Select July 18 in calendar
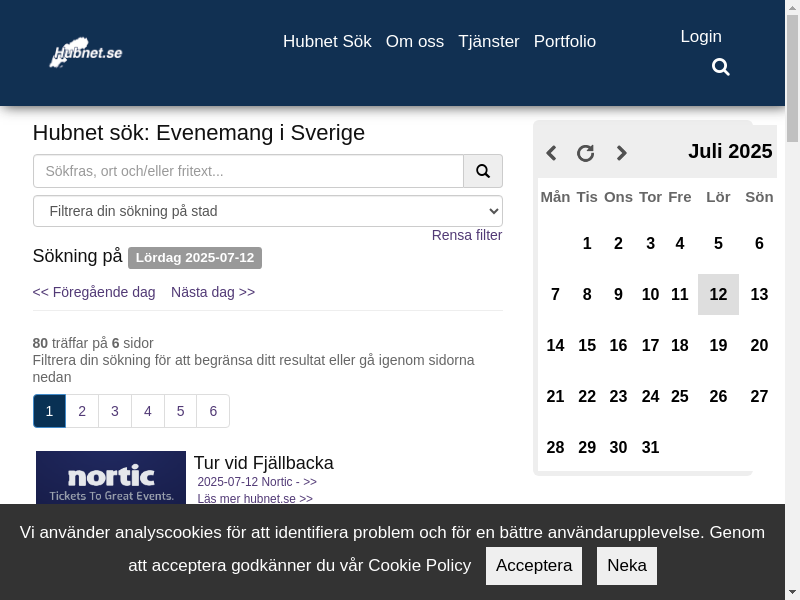The width and height of the screenshot is (800, 600). [680, 345]
